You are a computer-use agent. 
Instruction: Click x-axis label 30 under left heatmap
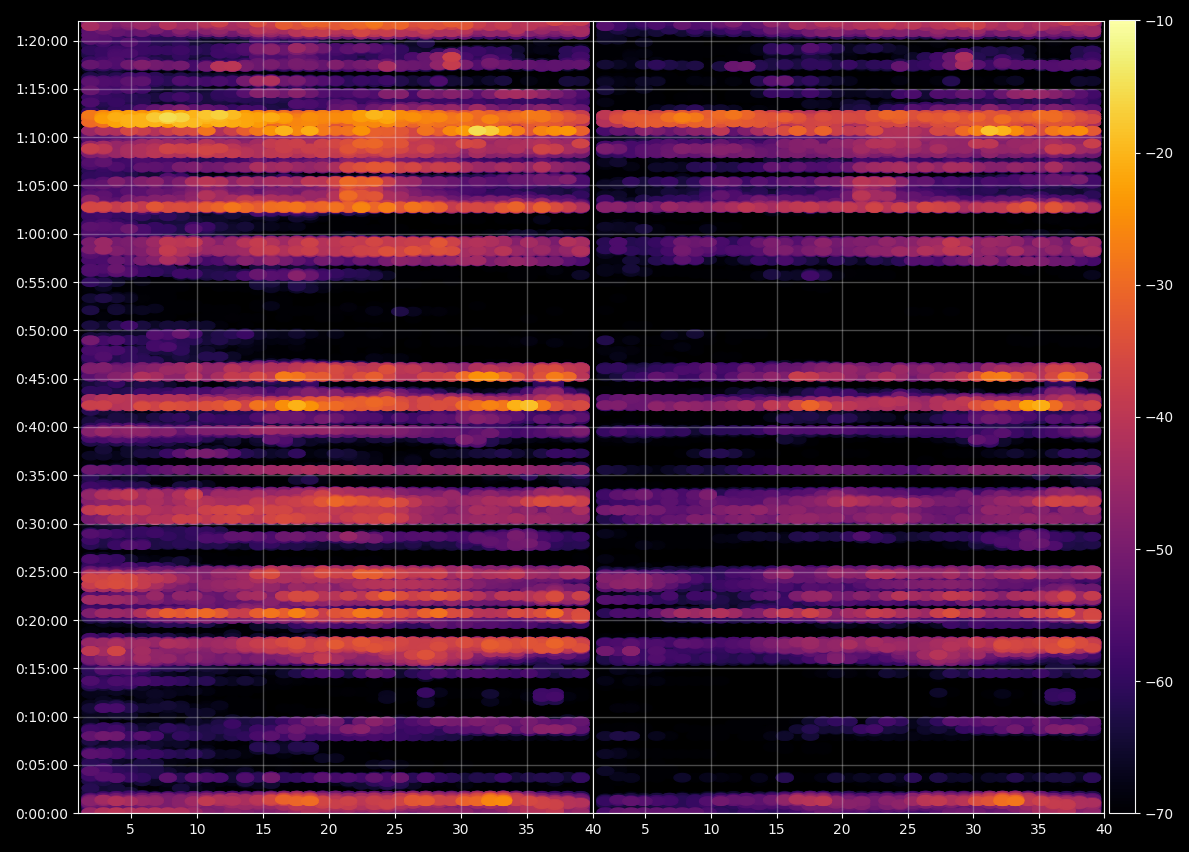(x=460, y=829)
